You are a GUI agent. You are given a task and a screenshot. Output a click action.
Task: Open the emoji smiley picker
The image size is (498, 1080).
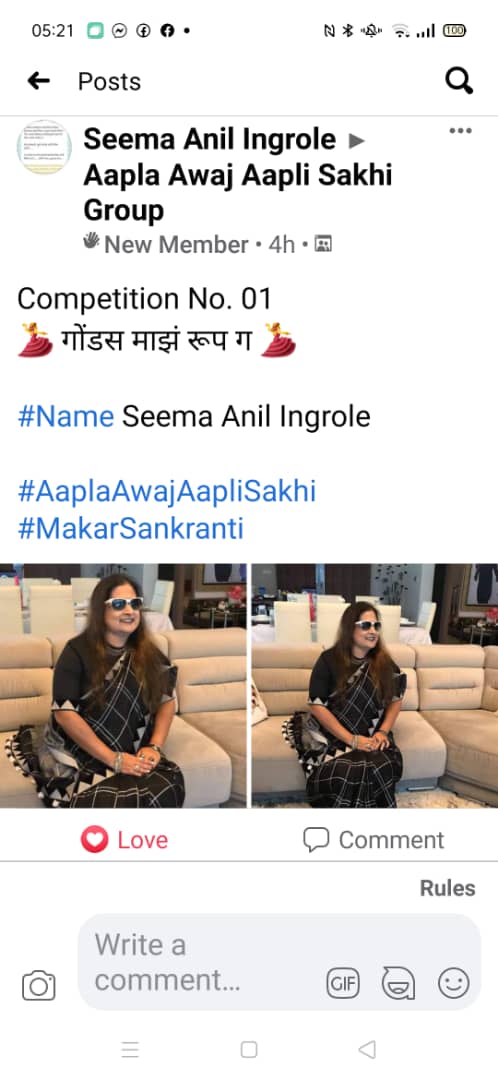coord(454,983)
